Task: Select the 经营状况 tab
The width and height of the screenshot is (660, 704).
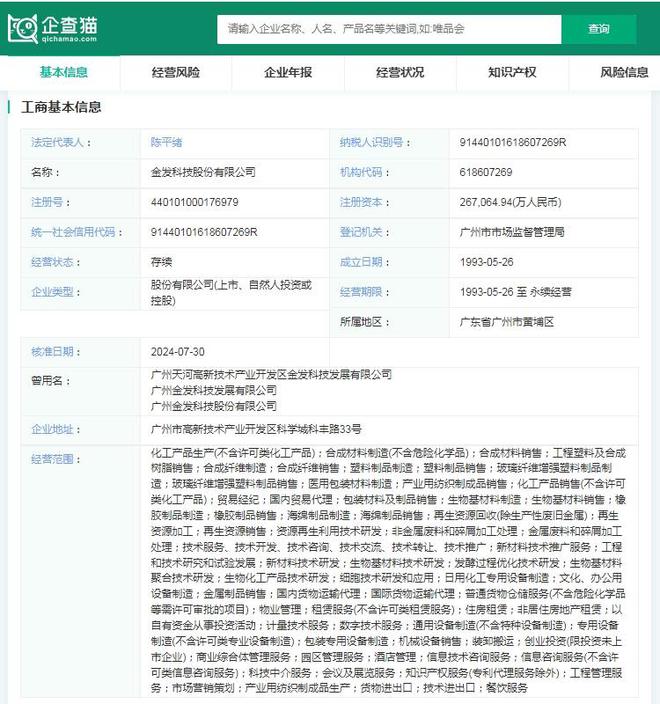Action: point(400,72)
